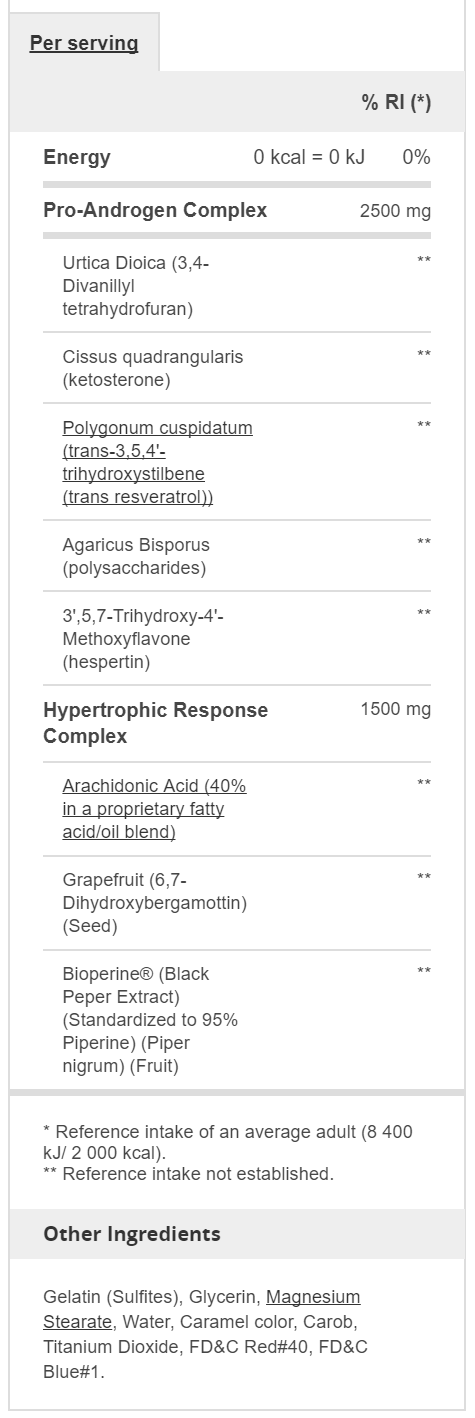
Task: Click the 0 kcal = 0 kJ value
Action: (310, 157)
